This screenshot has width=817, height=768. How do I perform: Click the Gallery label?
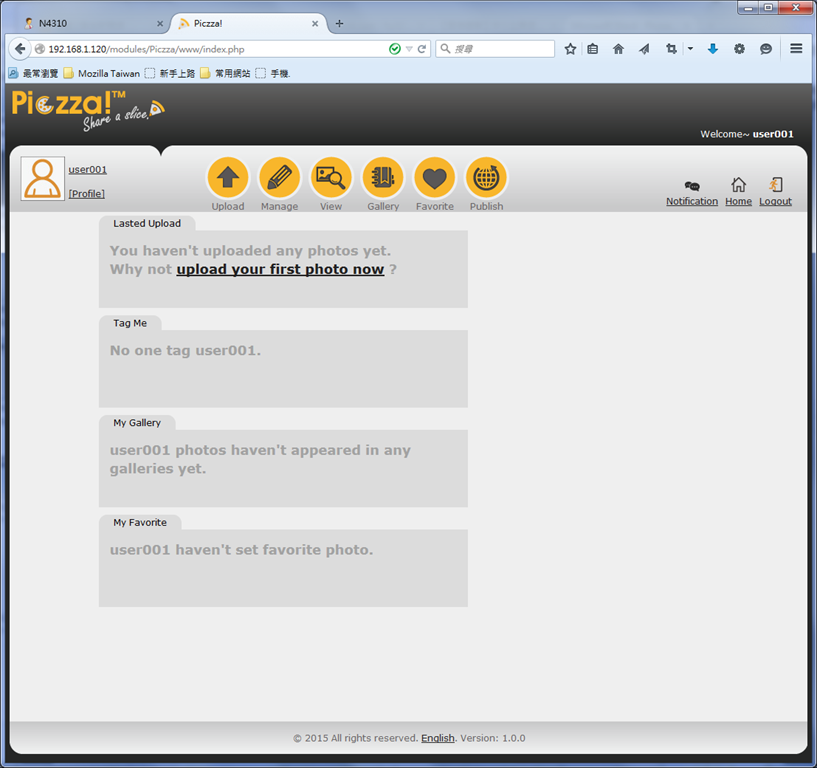click(383, 206)
